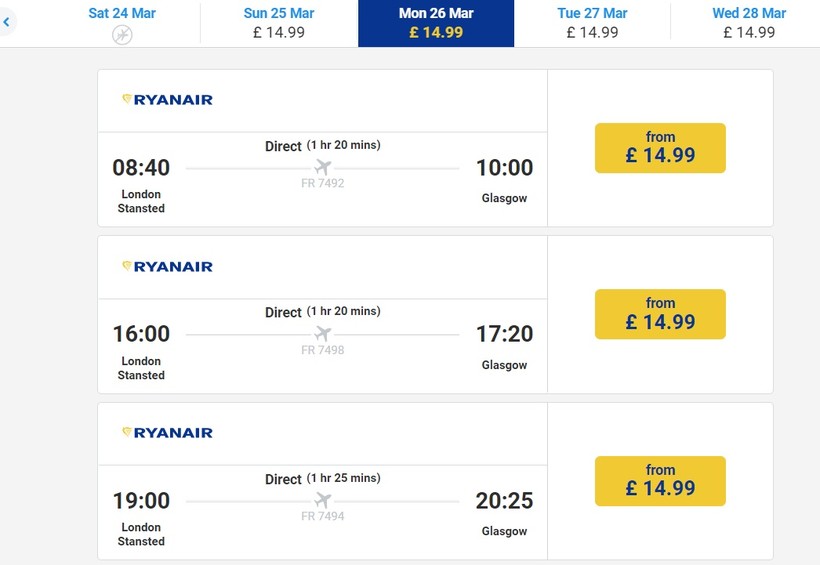Select the £14.99 fare for the 08:40 flight

tap(660, 148)
